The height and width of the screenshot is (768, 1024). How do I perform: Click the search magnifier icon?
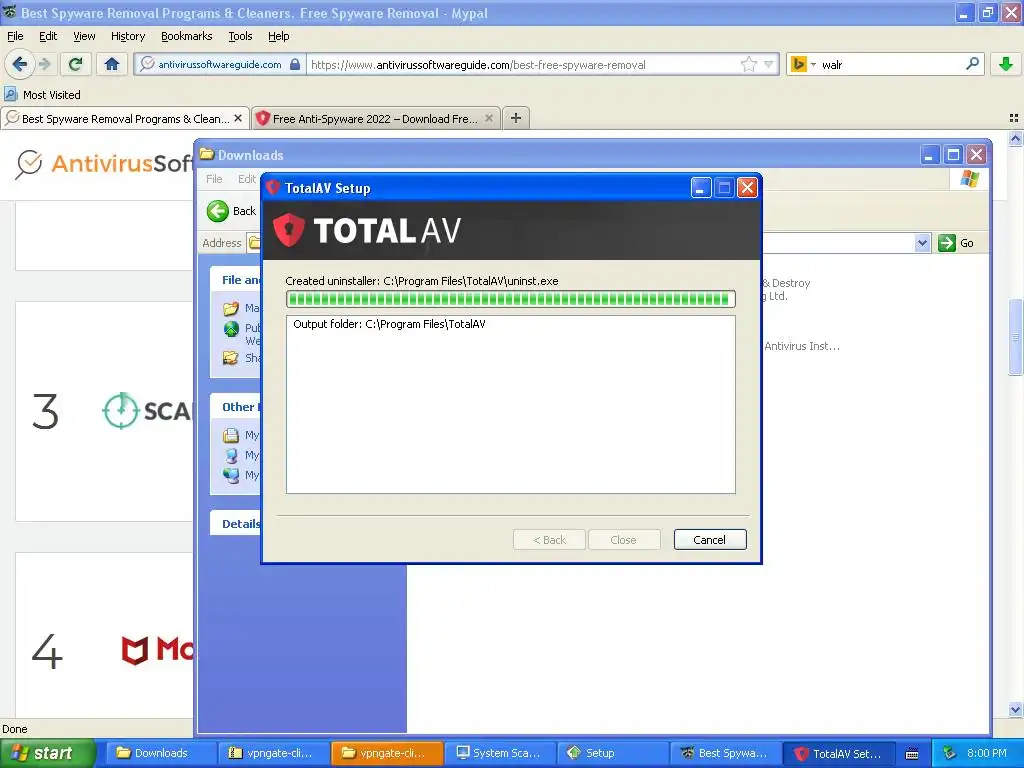click(972, 63)
